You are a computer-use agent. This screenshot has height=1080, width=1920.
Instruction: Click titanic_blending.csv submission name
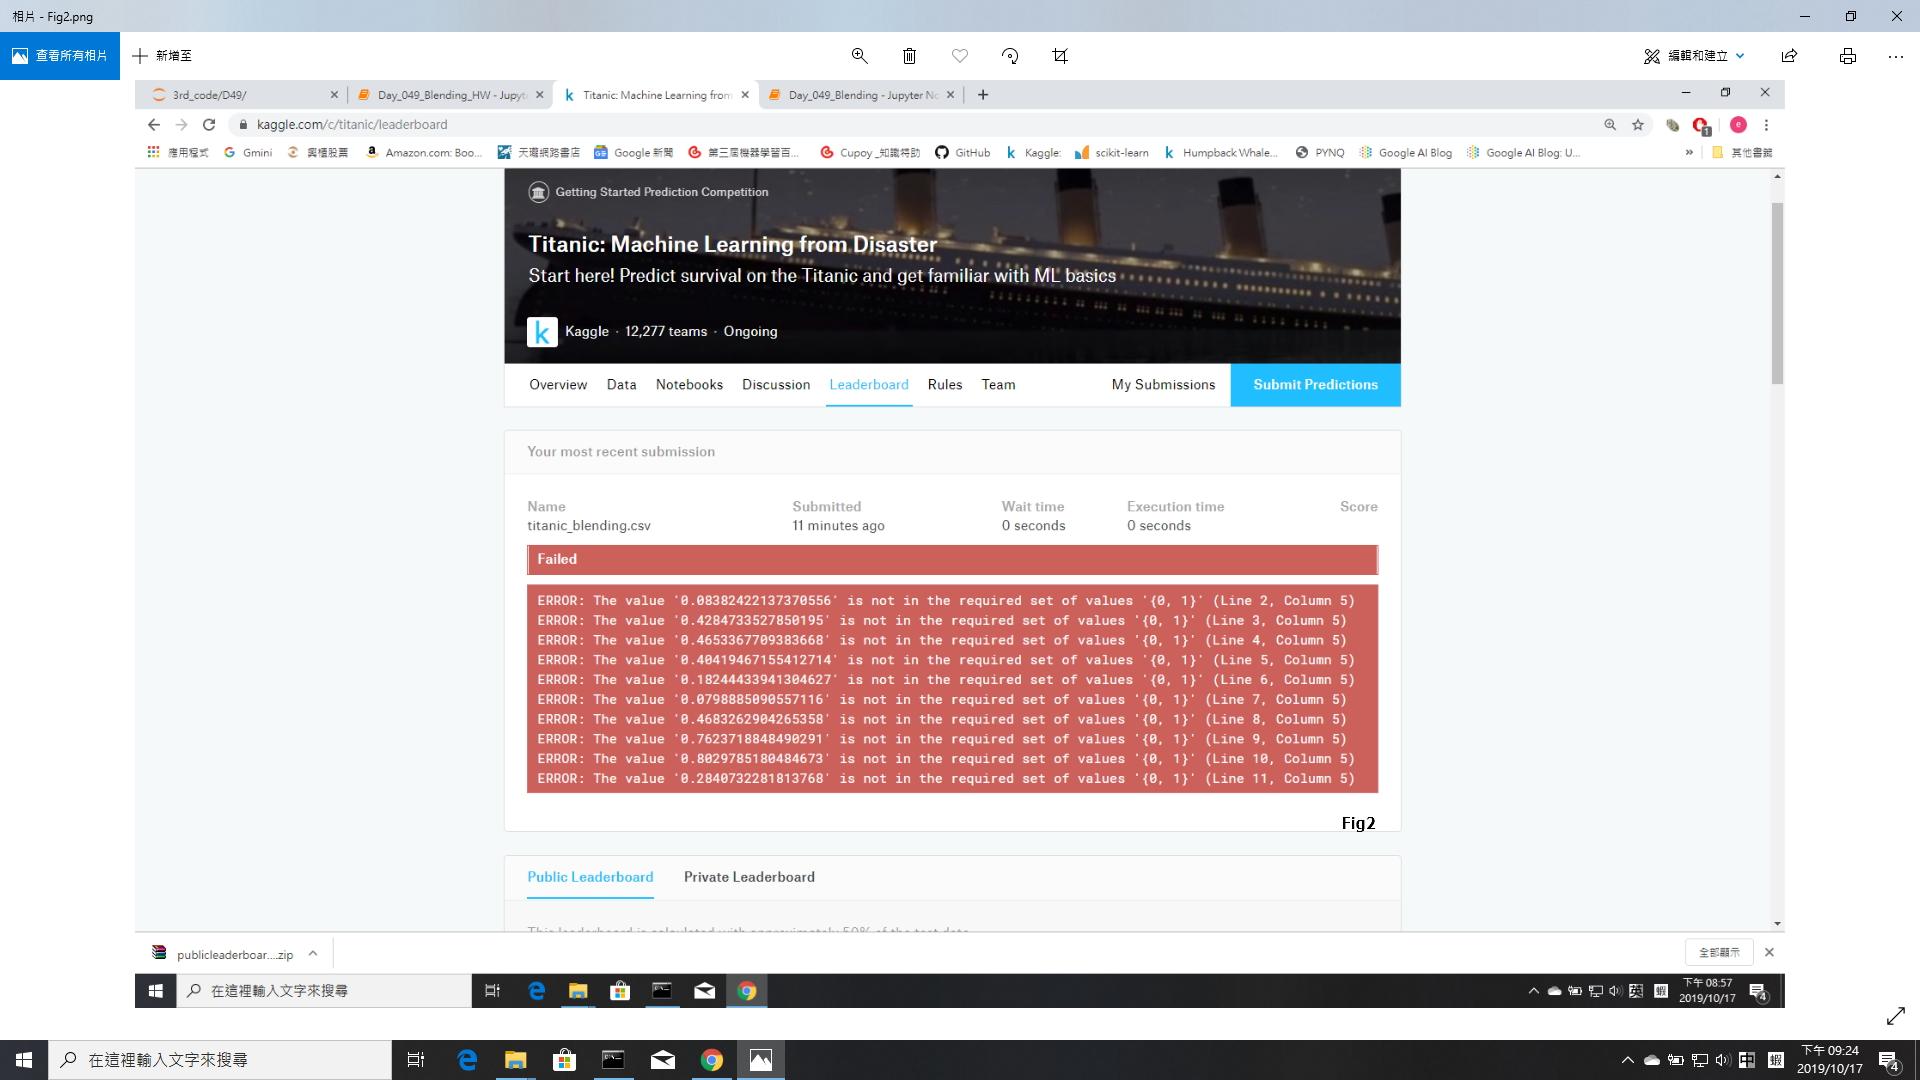click(x=589, y=526)
